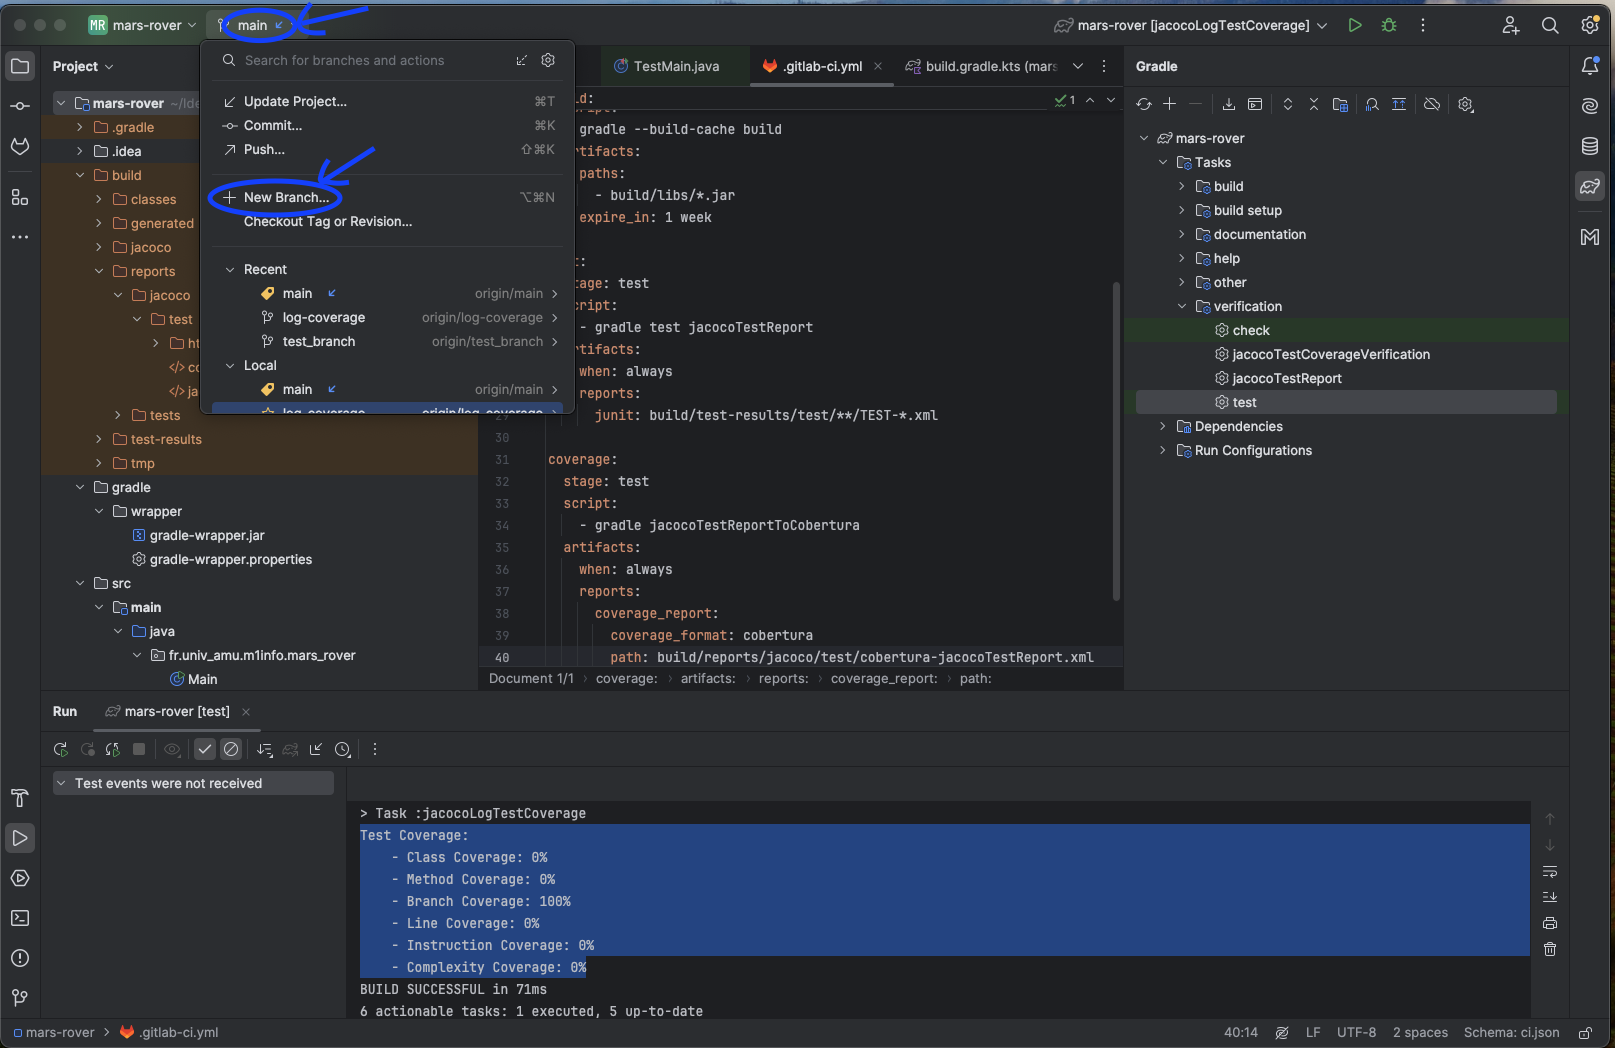This screenshot has height=1048, width=1615.
Task: Collapse the src folder
Action: 80,584
